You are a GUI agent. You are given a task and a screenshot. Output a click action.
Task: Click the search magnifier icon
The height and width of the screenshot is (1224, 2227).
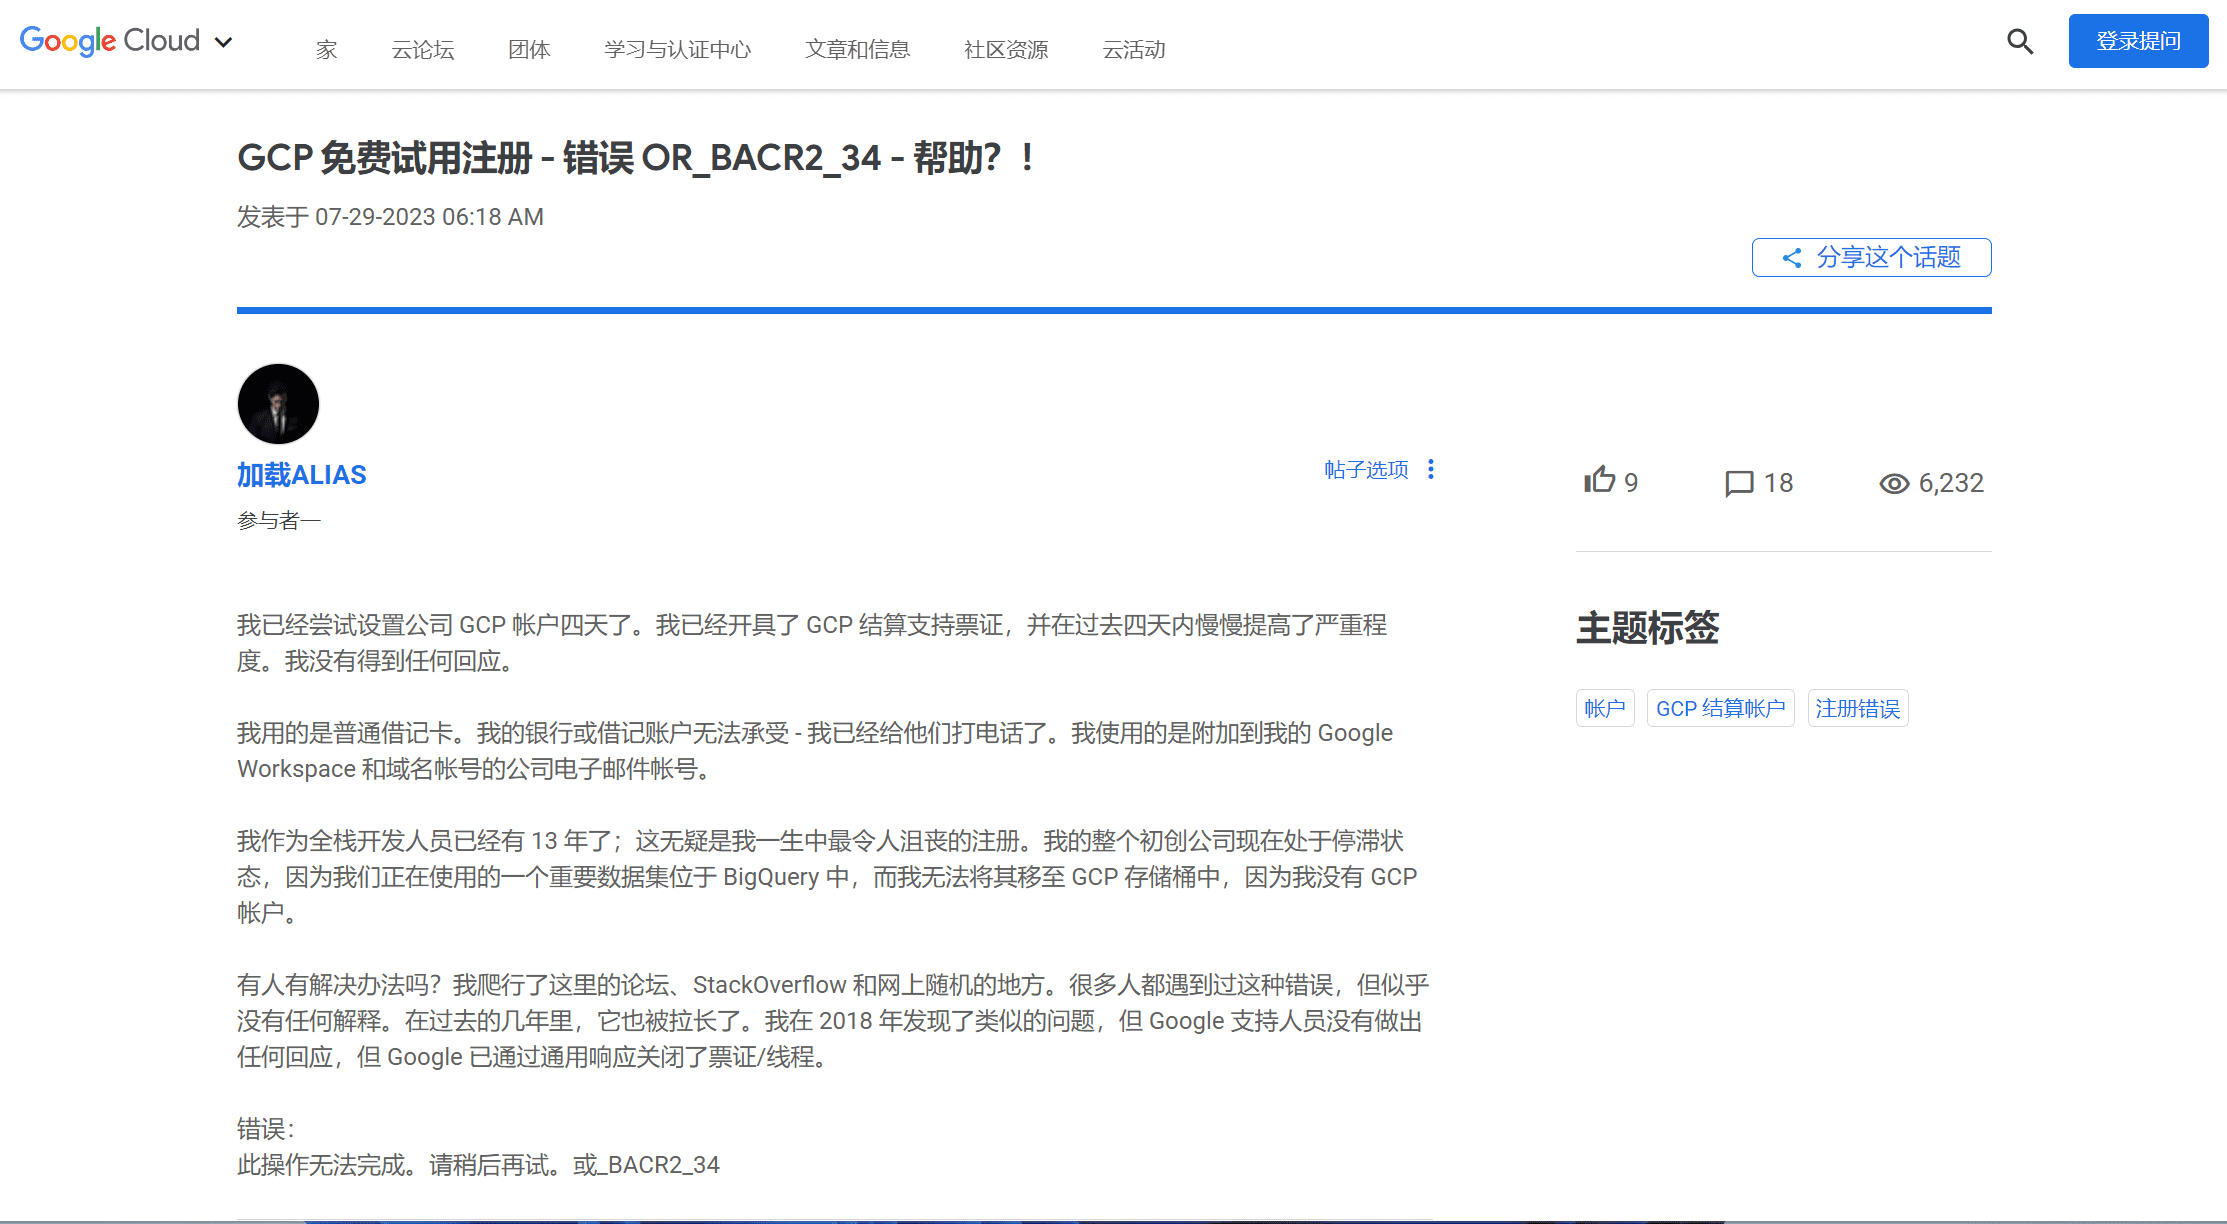(2019, 42)
